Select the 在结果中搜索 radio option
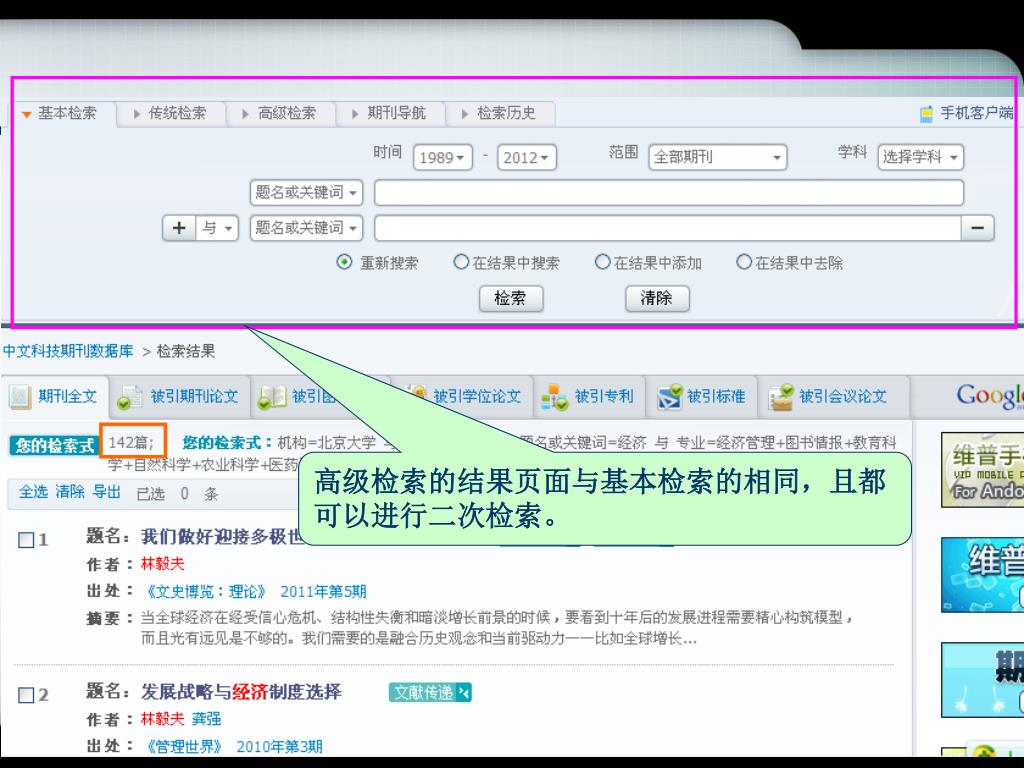 click(x=461, y=263)
